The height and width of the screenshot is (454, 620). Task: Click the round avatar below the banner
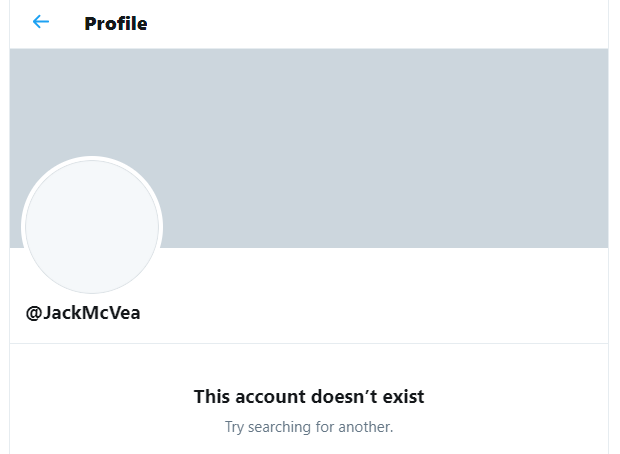[x=92, y=227]
